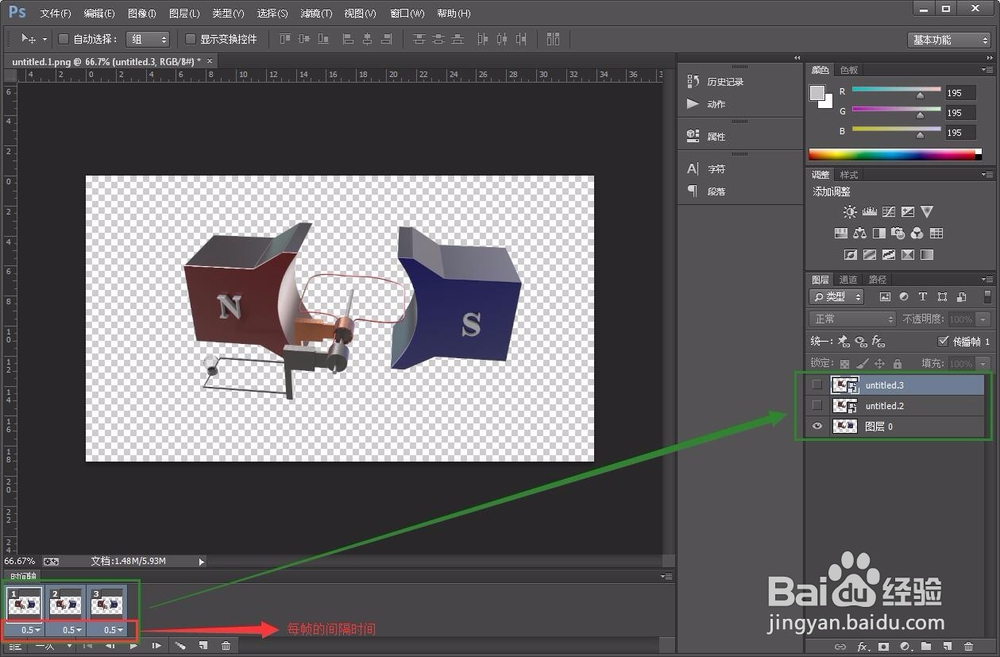Open the layer blend mode dropdown 正常
This screenshot has width=1000, height=657.
[851, 318]
